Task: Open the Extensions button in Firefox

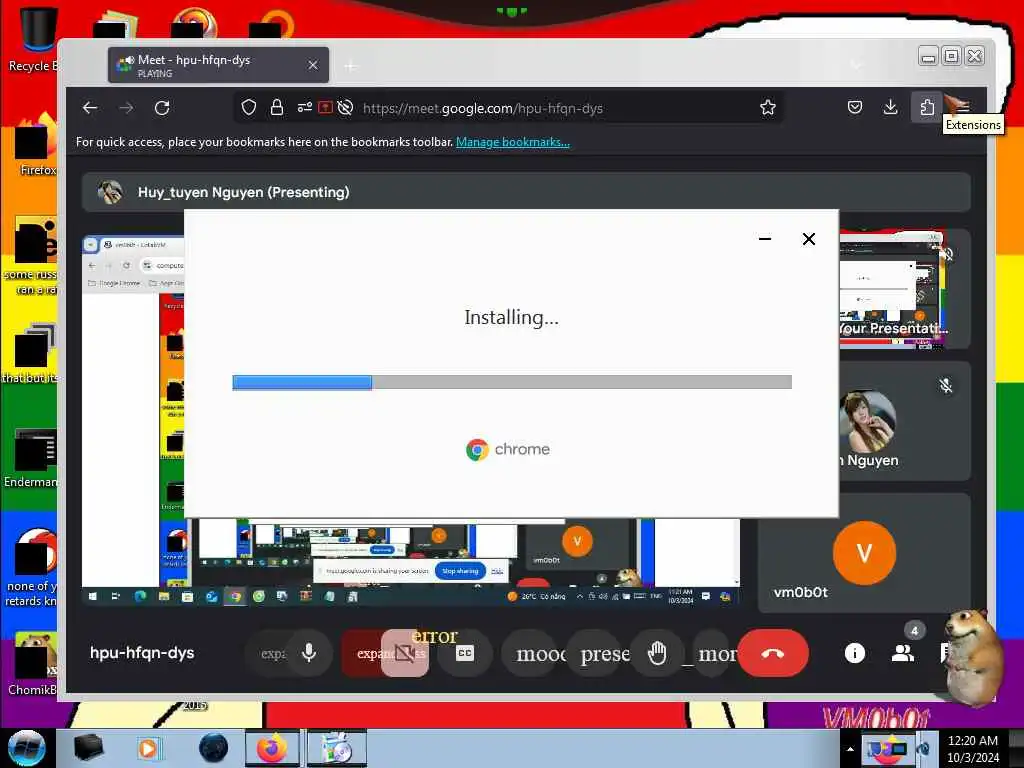Action: pyautogui.click(x=927, y=108)
